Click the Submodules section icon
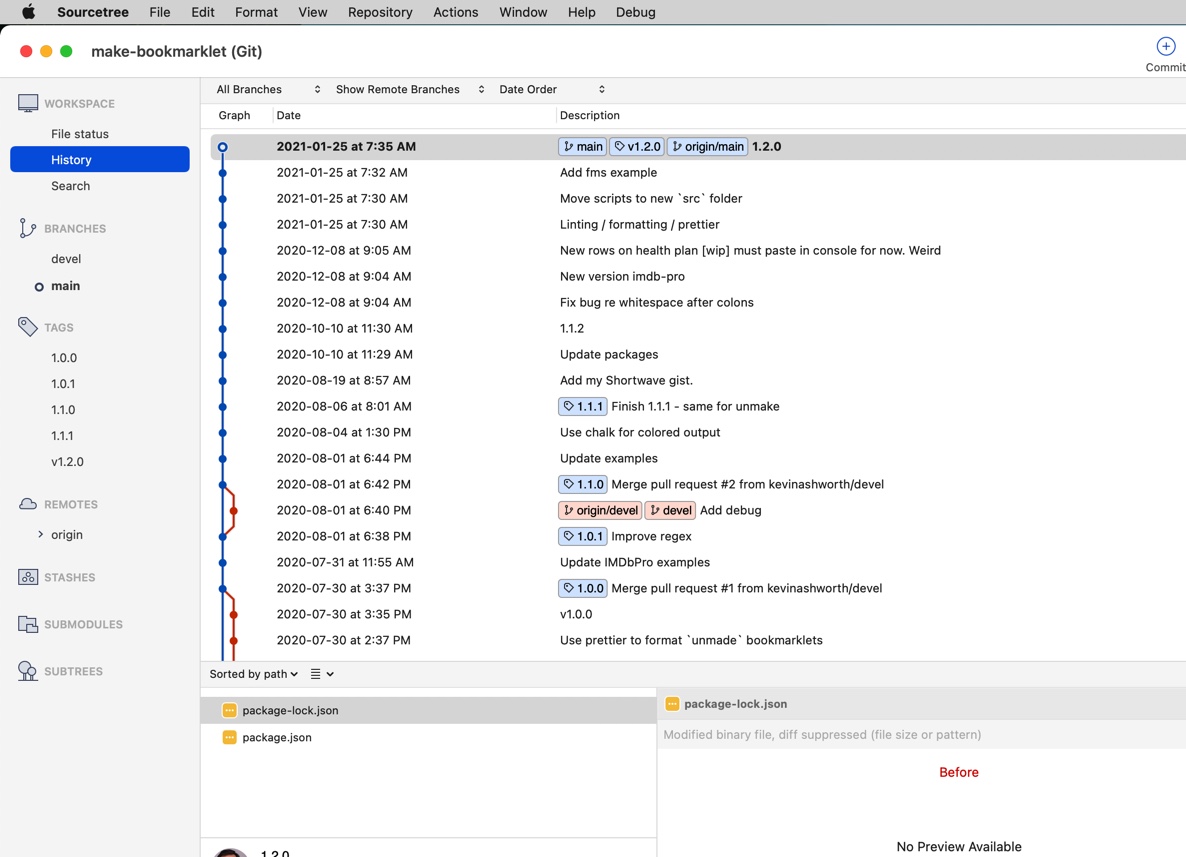This screenshot has width=1186, height=857. click(x=26, y=623)
